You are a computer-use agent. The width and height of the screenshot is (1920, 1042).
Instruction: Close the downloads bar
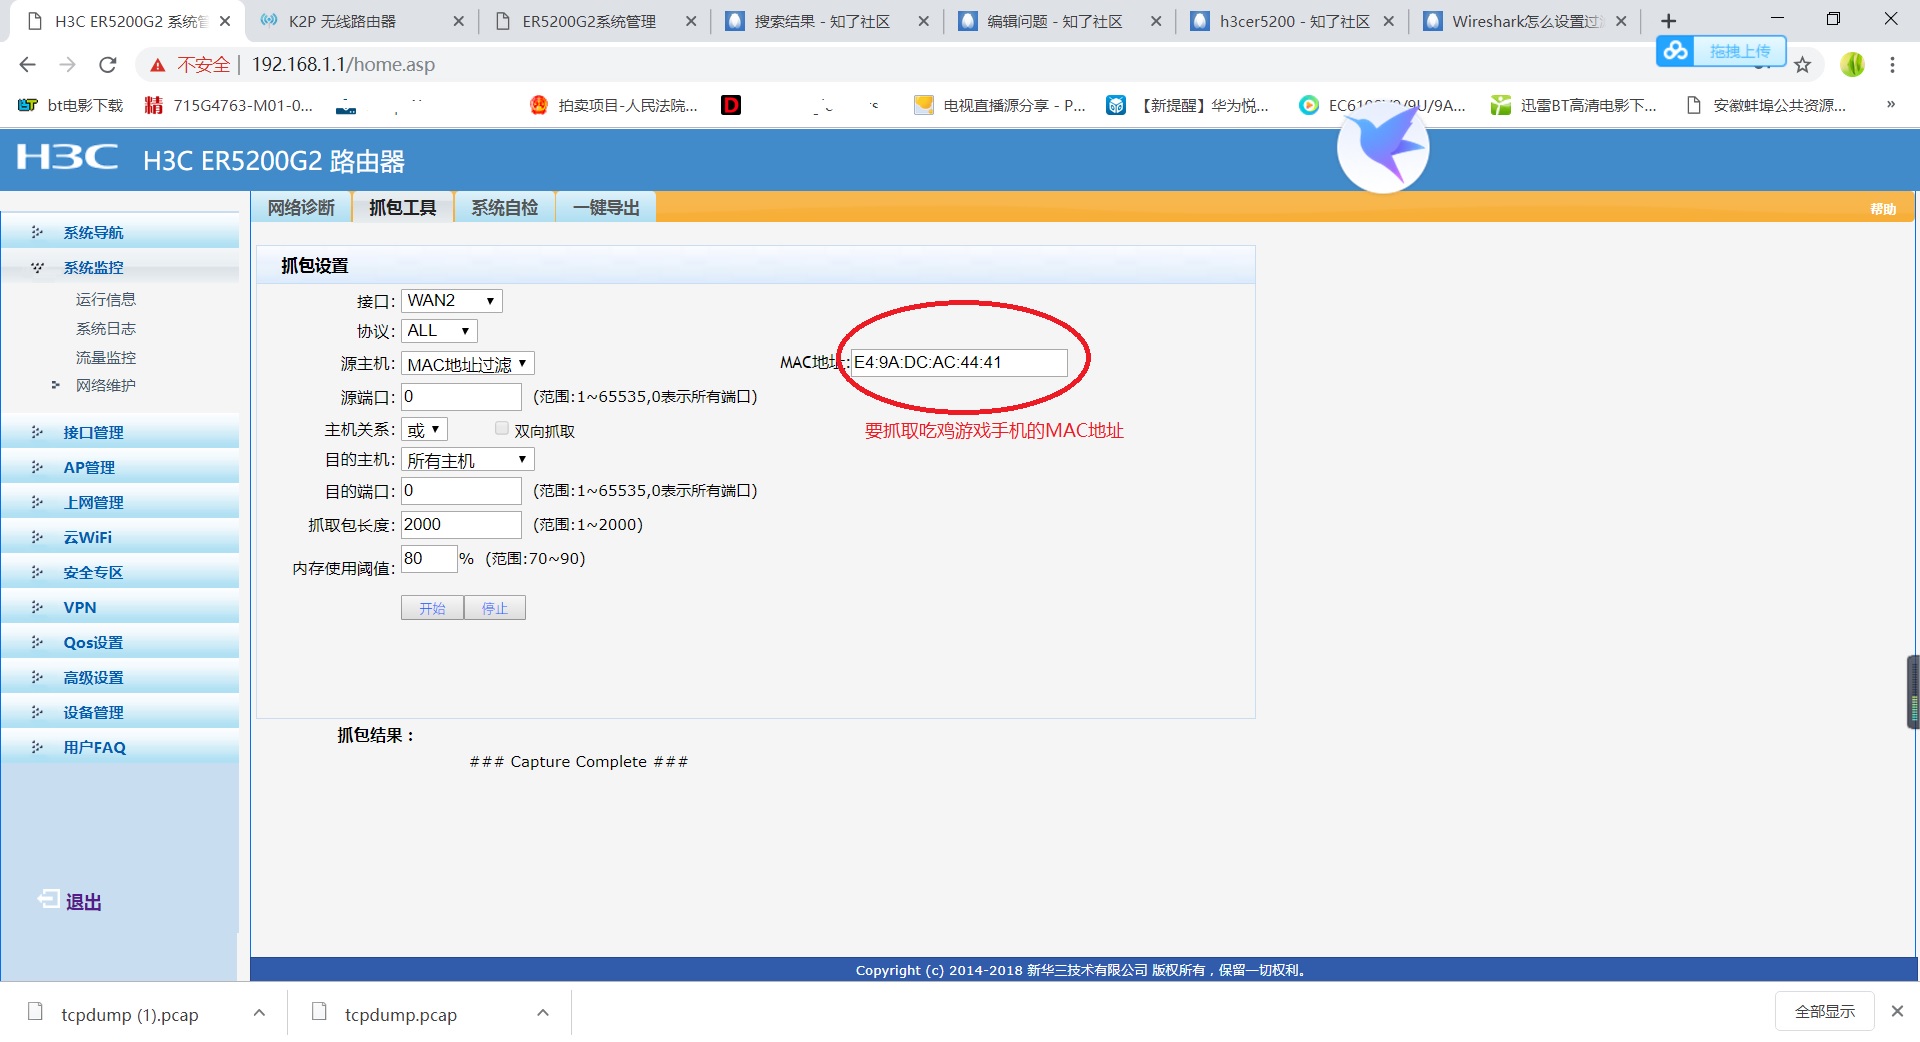pos(1897,1012)
